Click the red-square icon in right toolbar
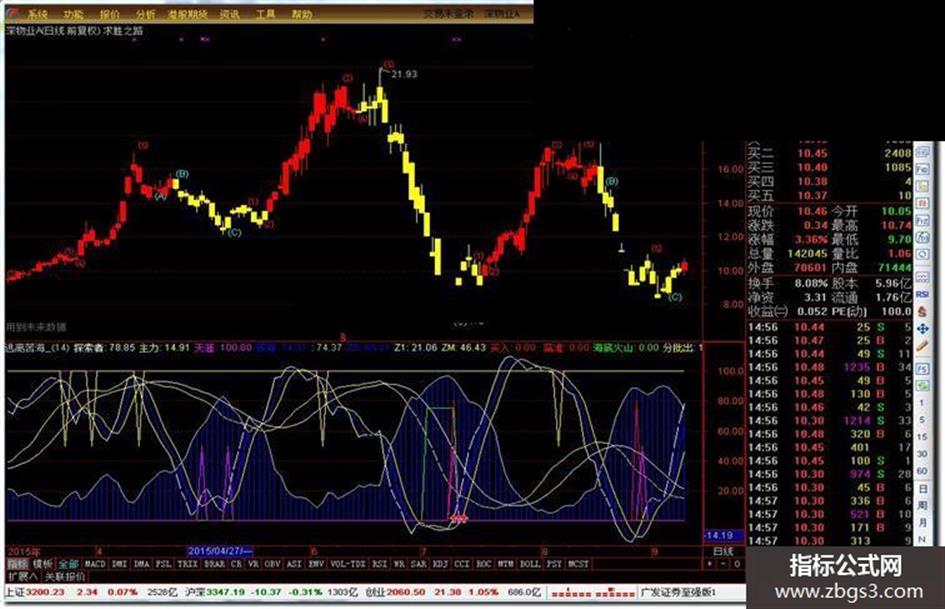945x609 pixels. click(923, 203)
